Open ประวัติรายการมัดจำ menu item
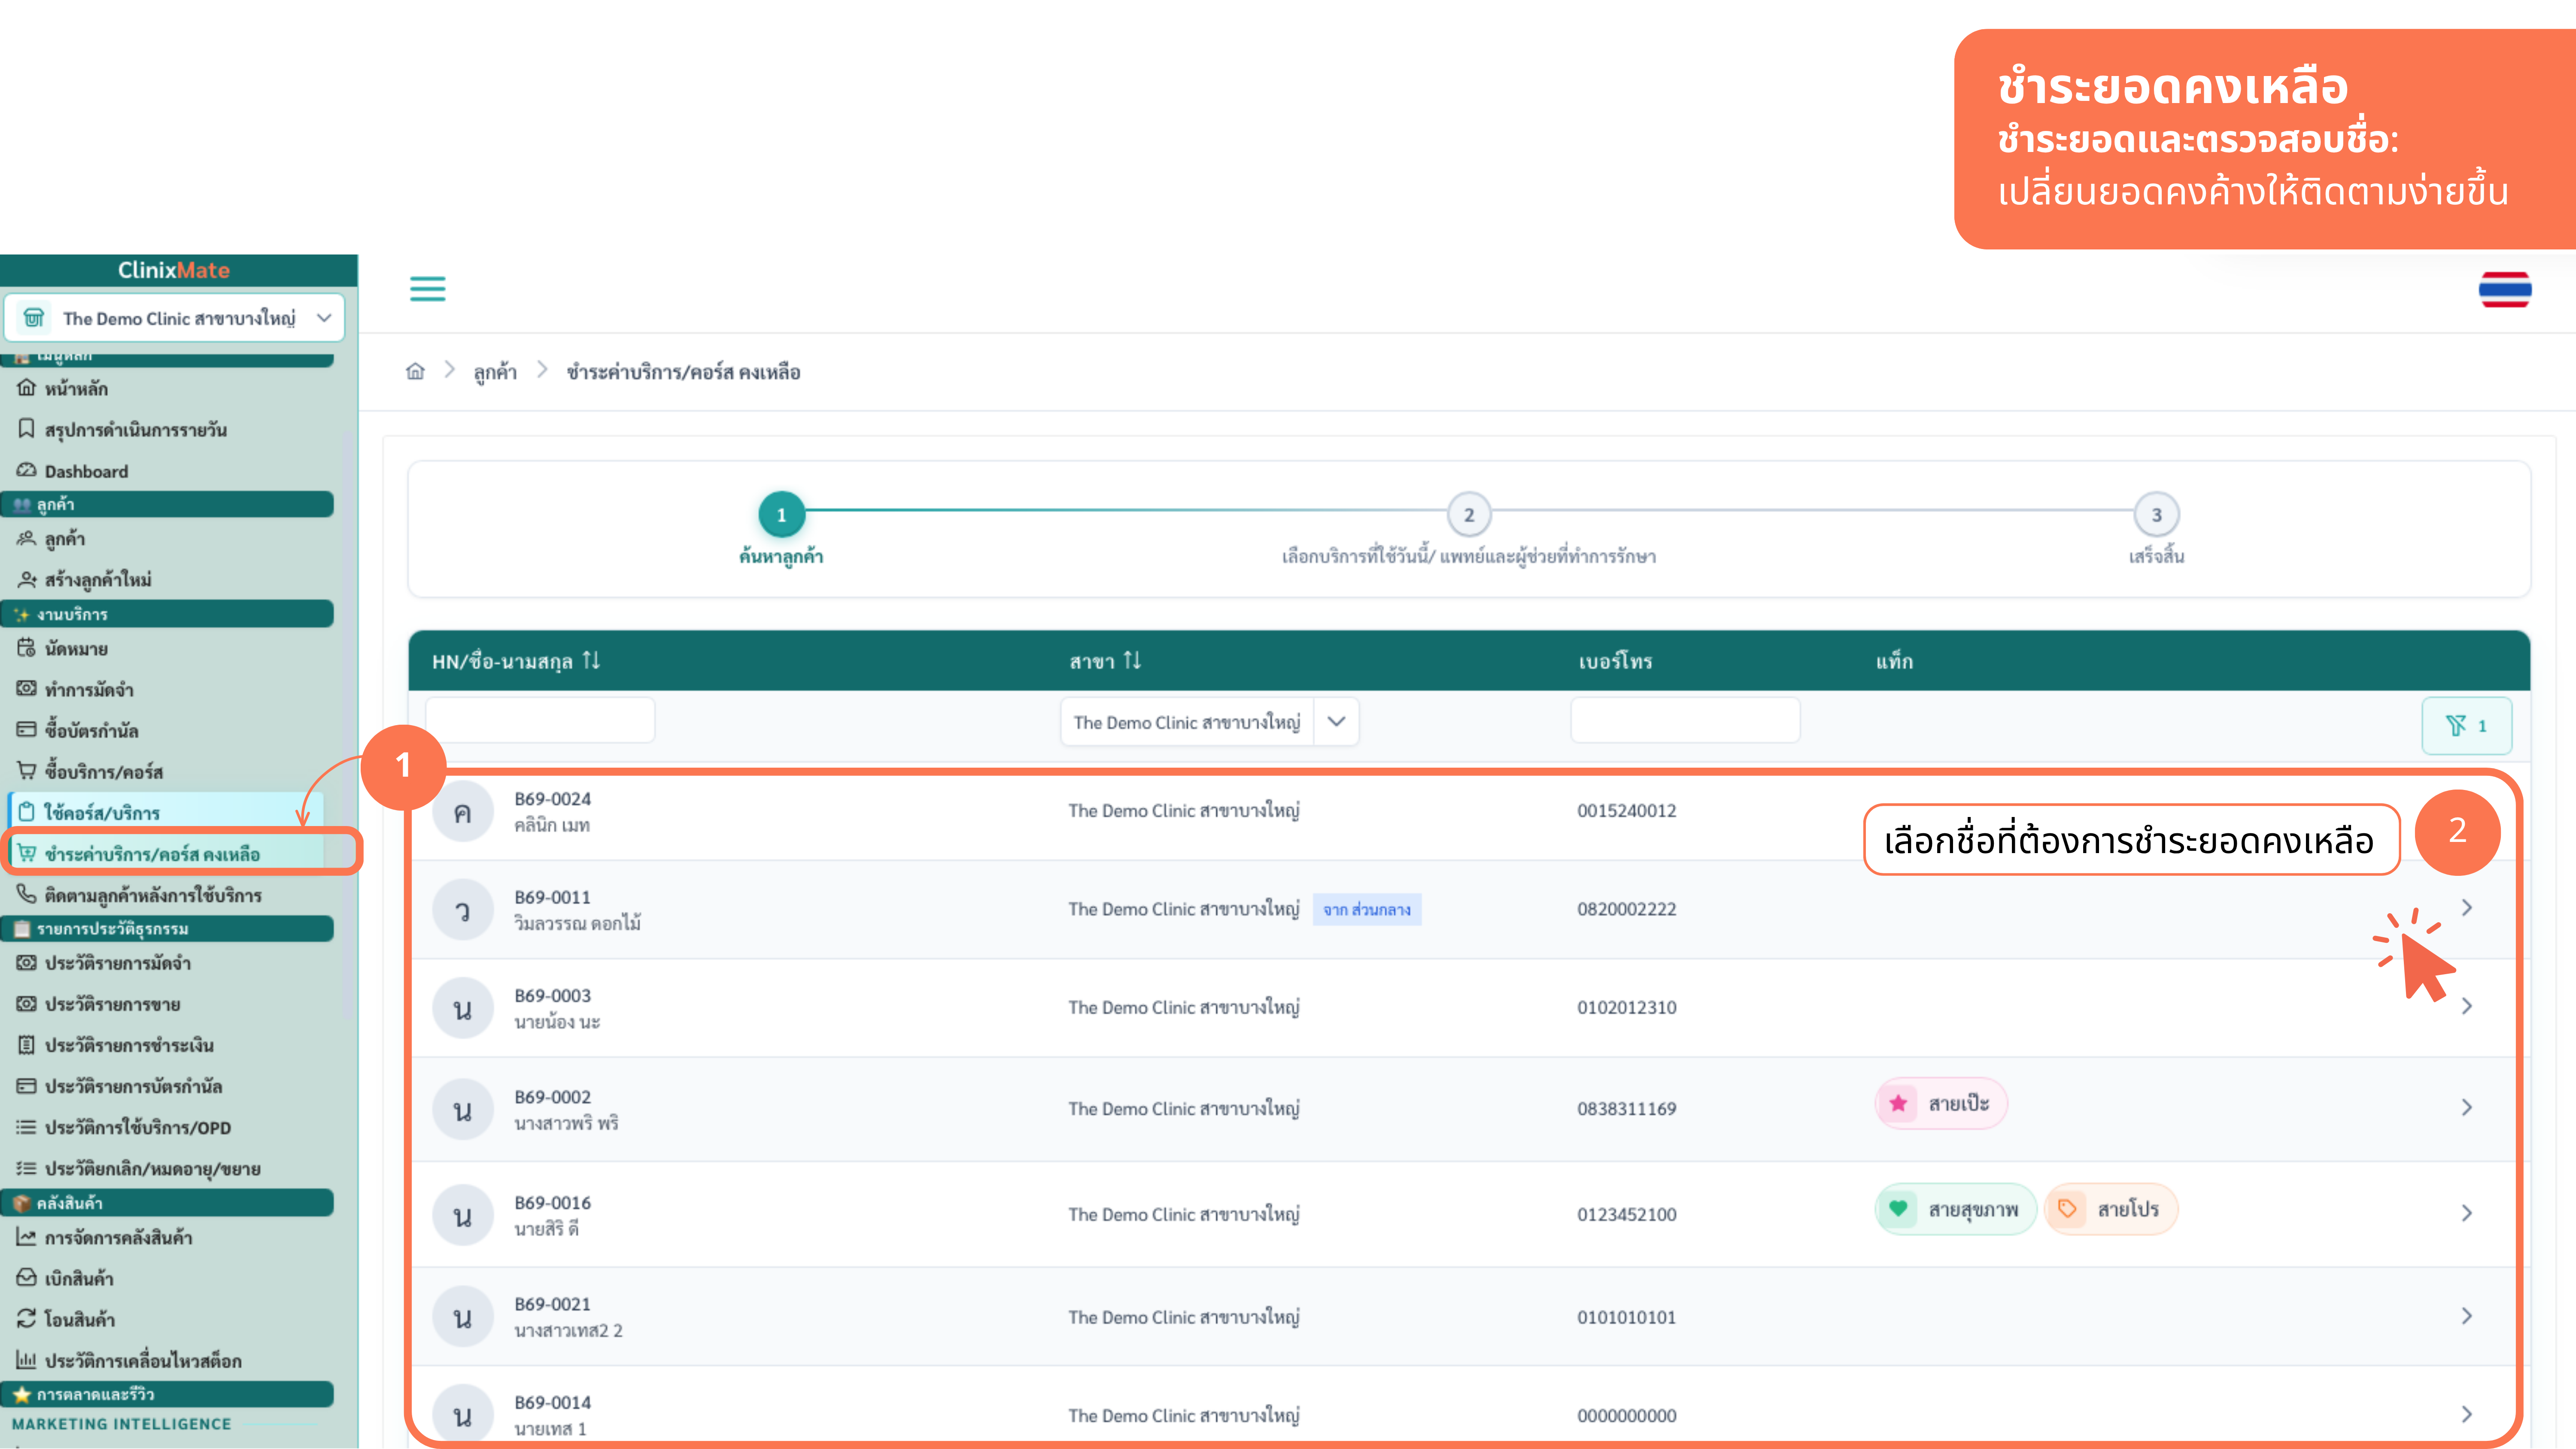 117,963
